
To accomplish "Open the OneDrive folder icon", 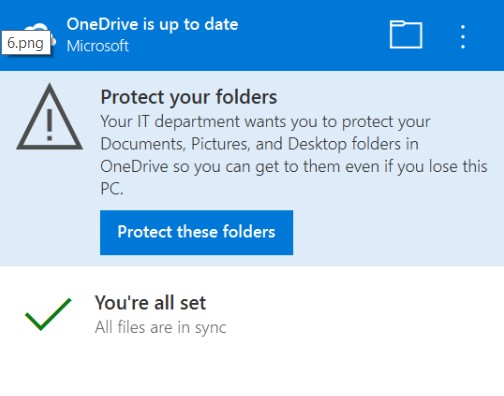I will pos(406,34).
